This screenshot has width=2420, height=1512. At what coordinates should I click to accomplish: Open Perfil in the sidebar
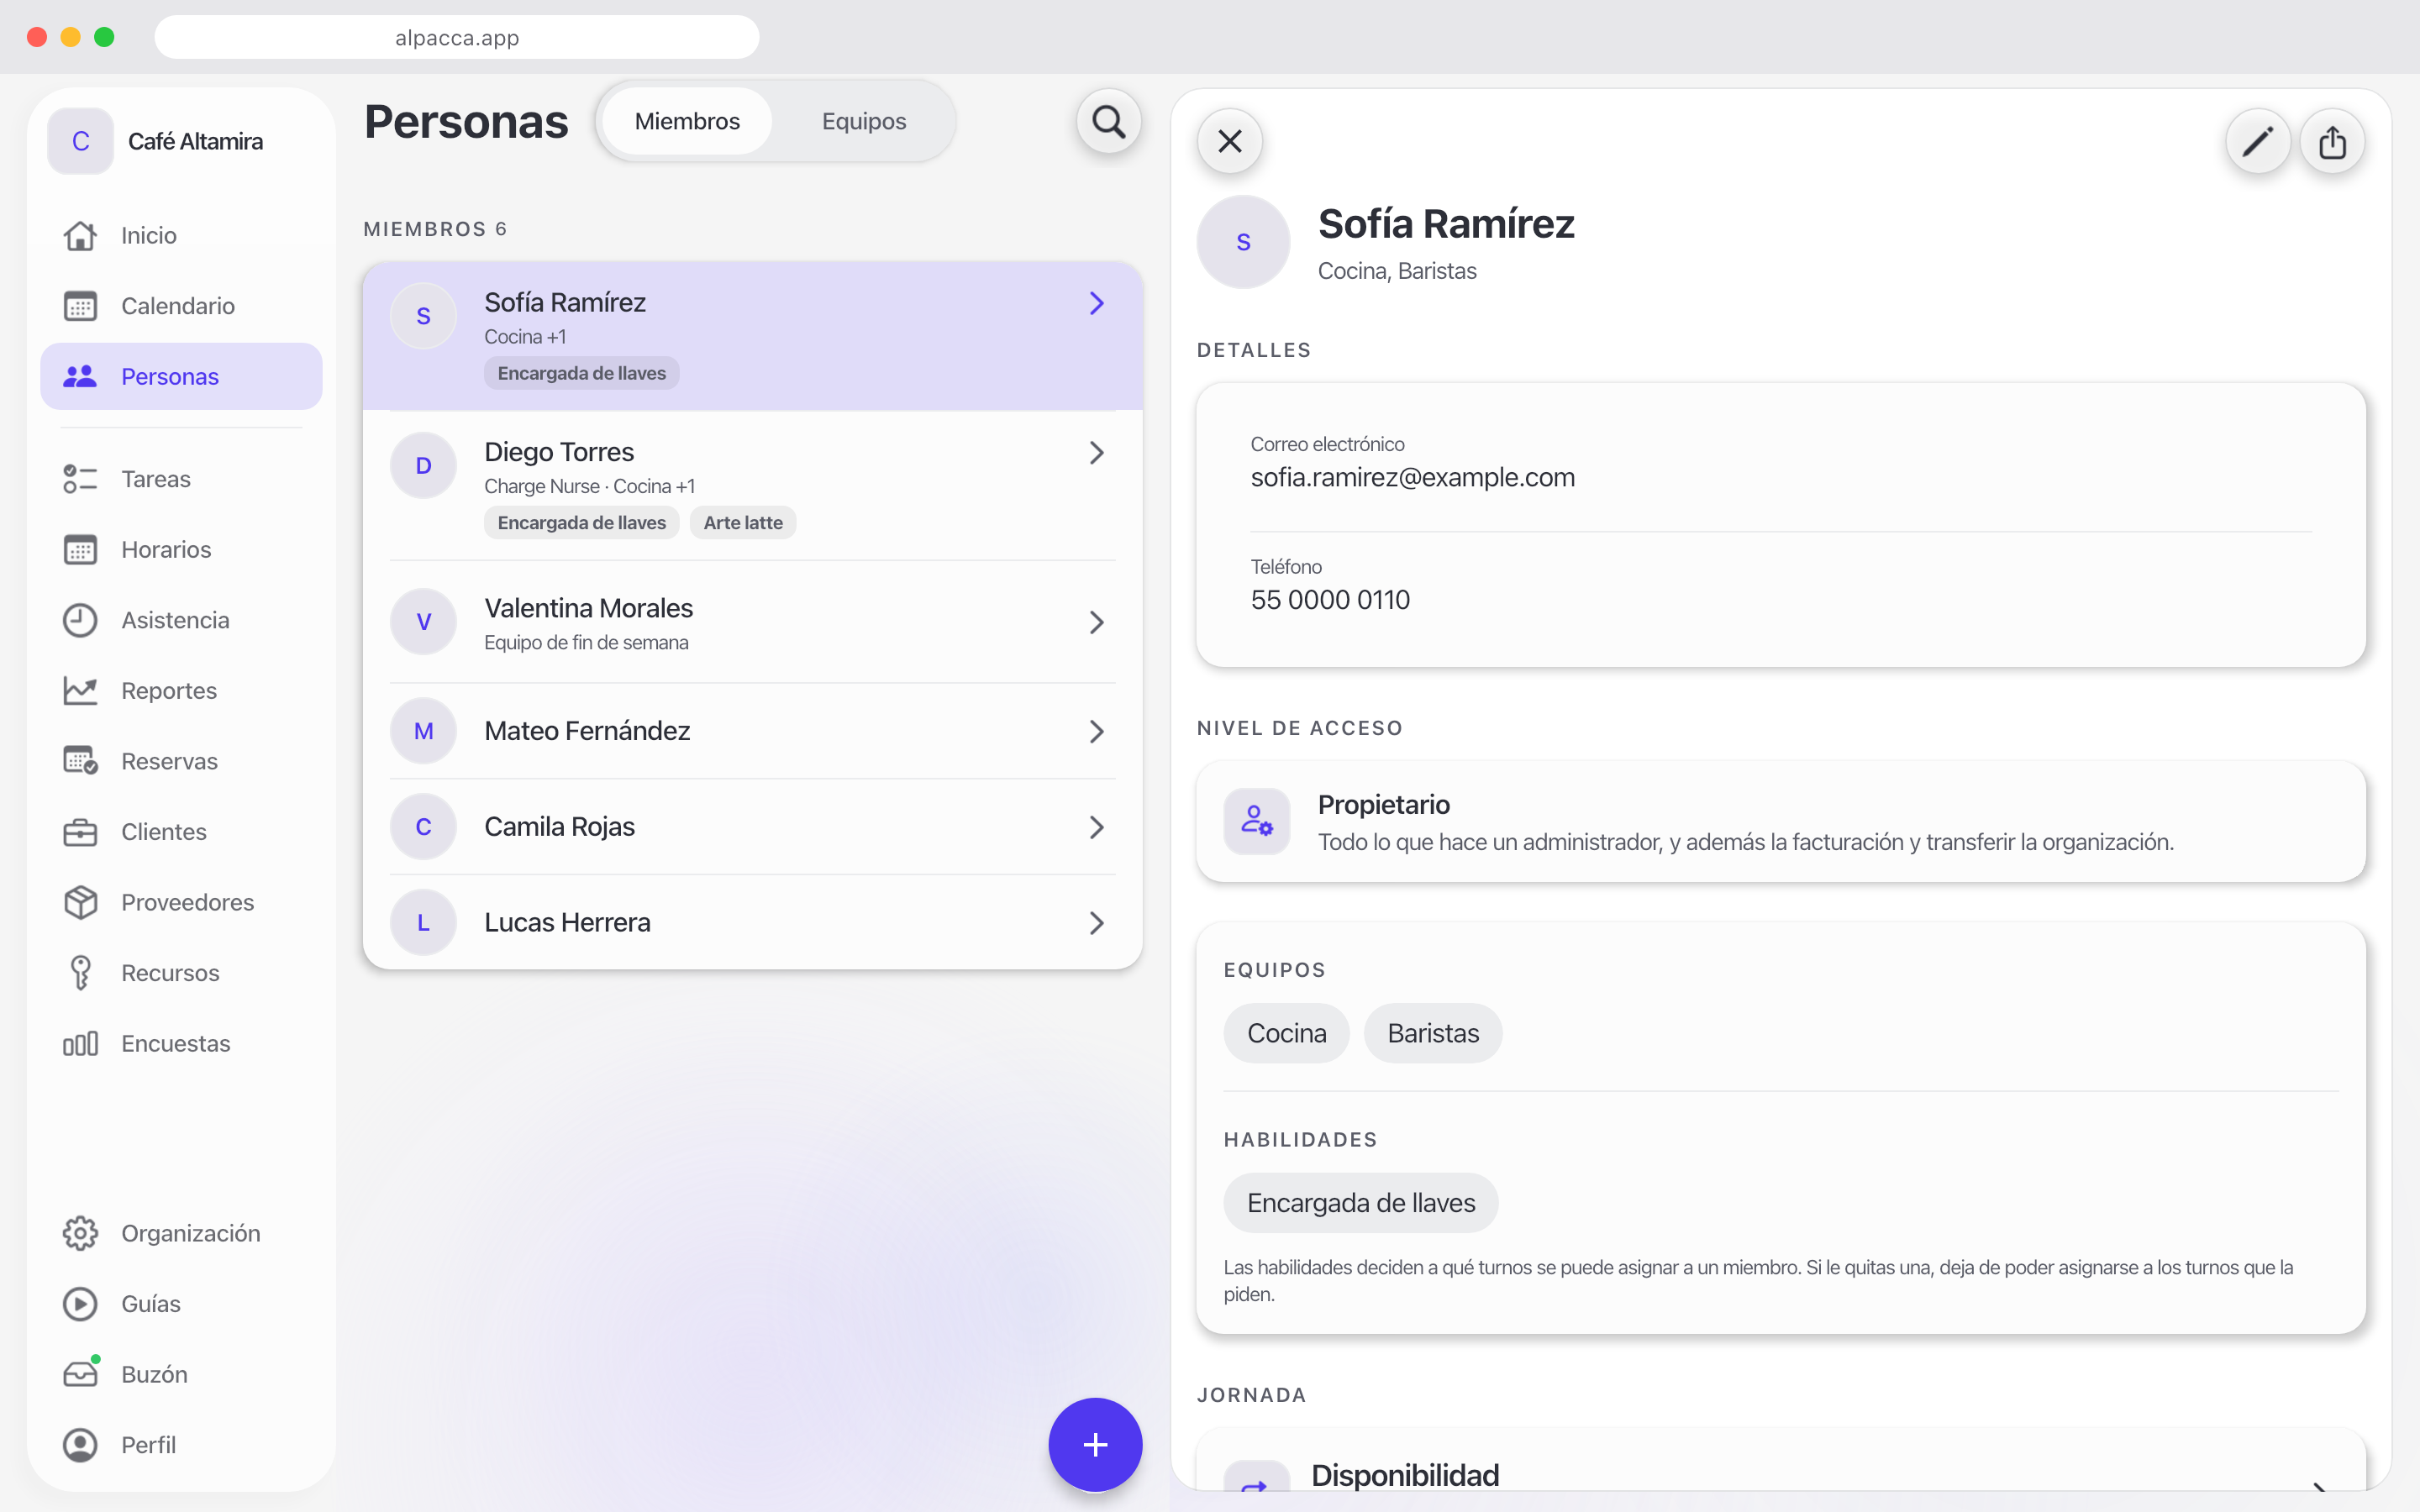click(x=181, y=1445)
